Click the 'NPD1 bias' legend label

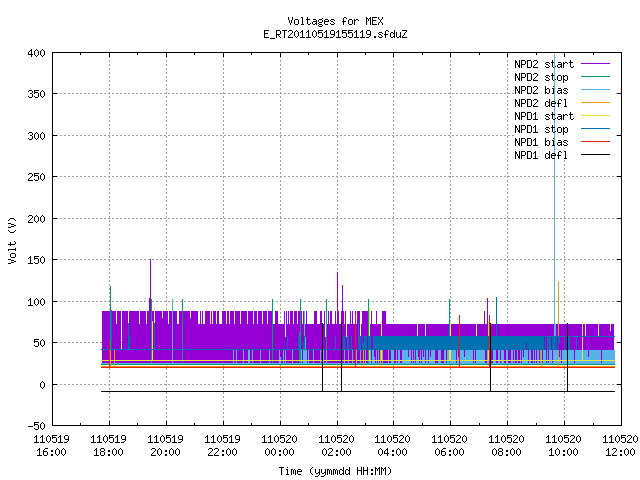(541, 142)
